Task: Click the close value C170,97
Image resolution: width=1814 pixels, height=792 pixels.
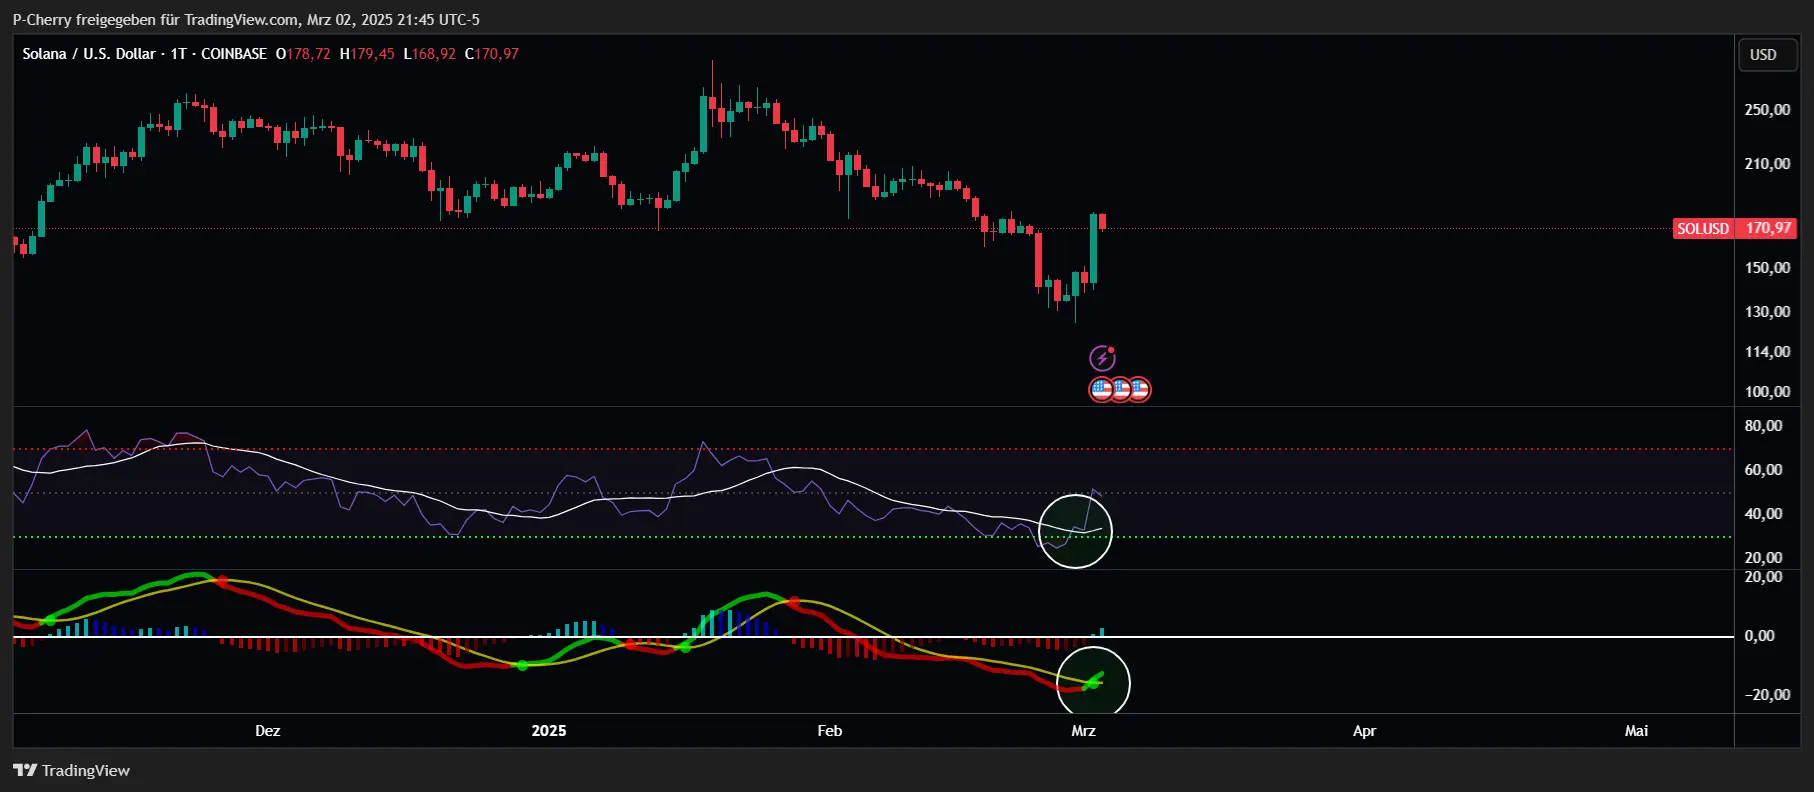Action: pos(492,54)
